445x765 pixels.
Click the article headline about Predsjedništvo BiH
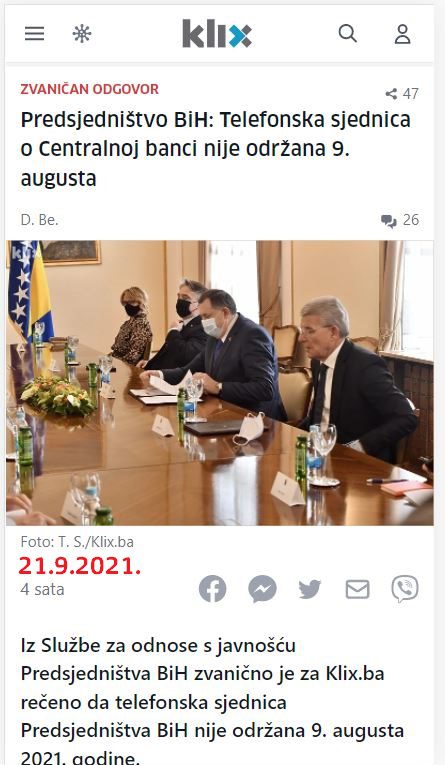pos(216,149)
